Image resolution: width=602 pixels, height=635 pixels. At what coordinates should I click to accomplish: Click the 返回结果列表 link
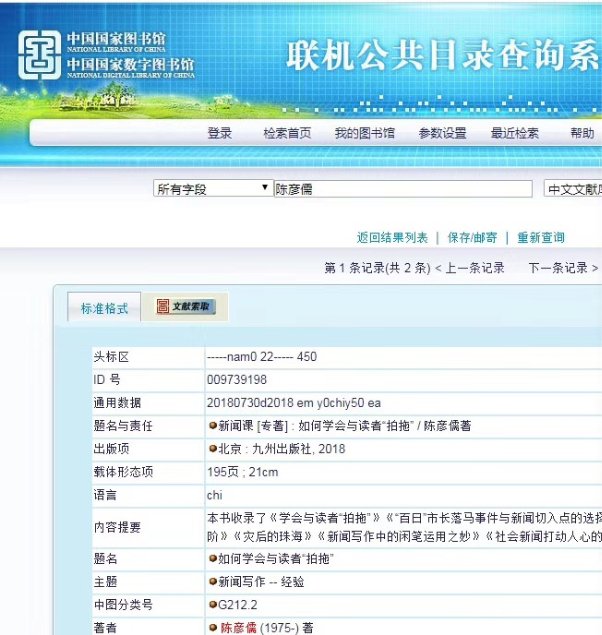coord(392,238)
